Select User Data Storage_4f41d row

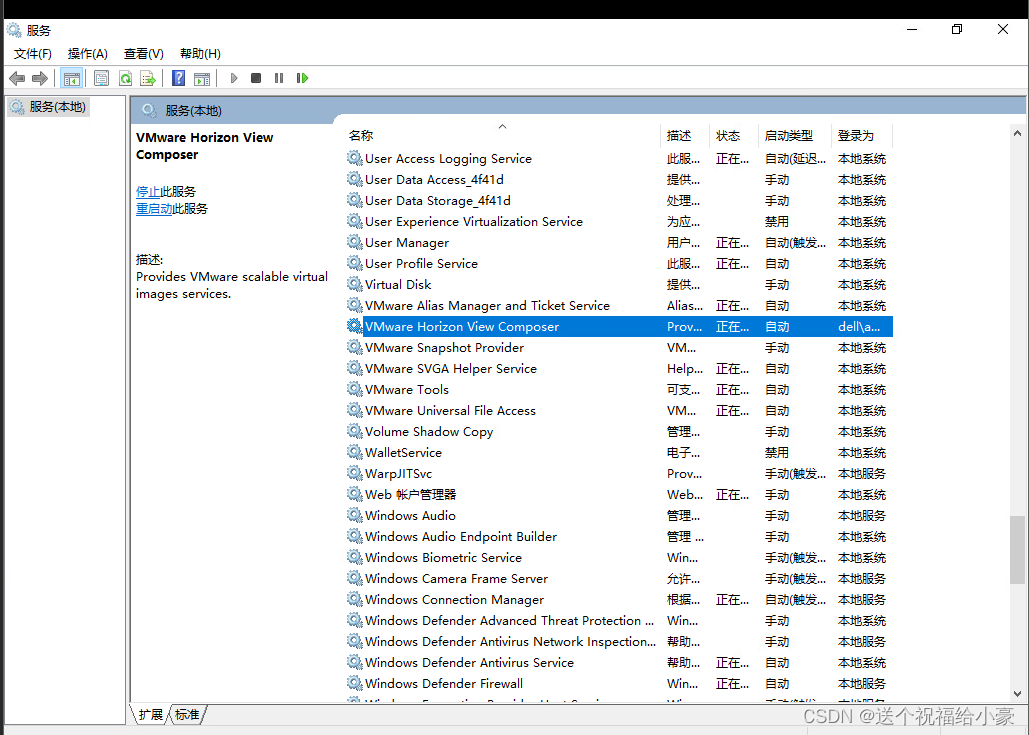pyautogui.click(x=620, y=200)
